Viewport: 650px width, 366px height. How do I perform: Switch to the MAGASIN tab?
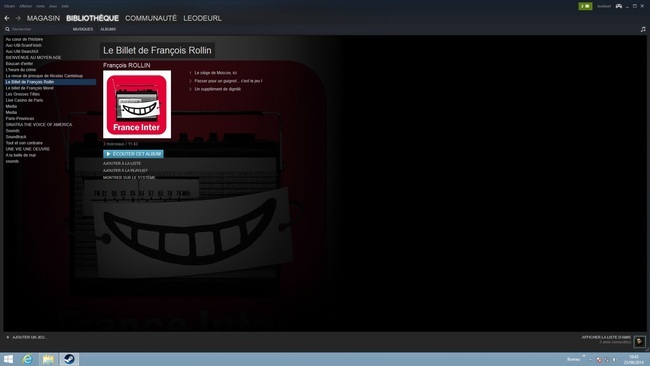43,18
